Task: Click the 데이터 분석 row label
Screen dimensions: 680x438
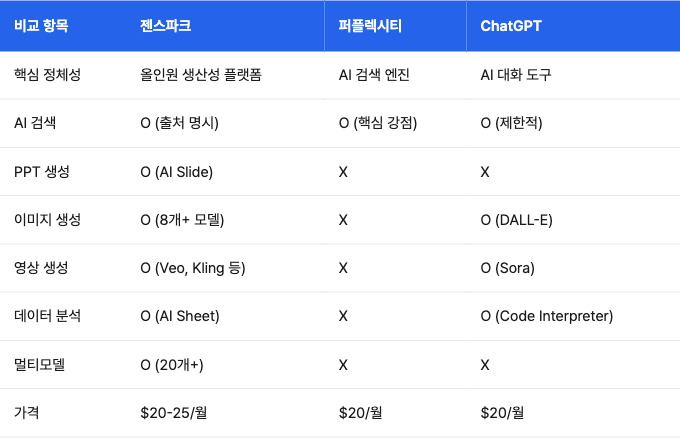Action: pyautogui.click(x=47, y=316)
